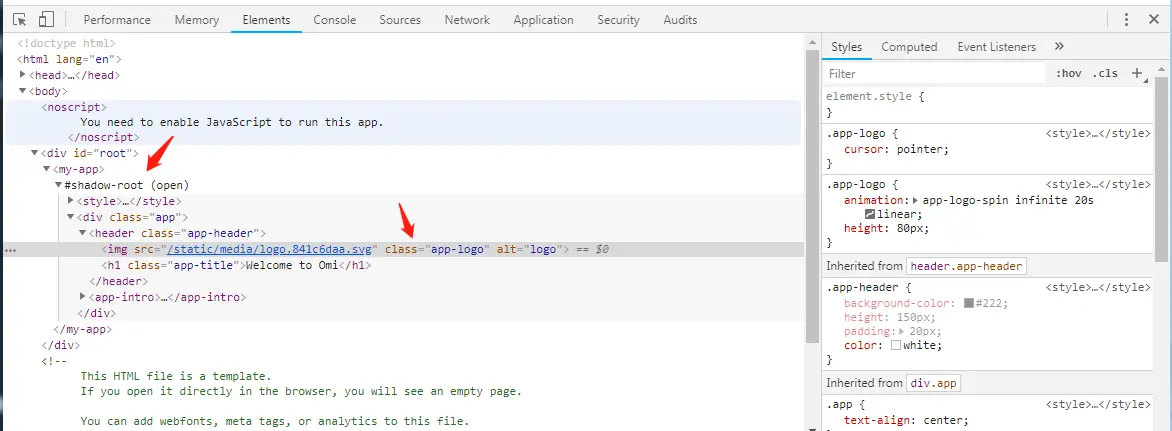Select the closing header tag row
Viewport: 1172px width, 431px height.
pyautogui.click(x=118, y=281)
